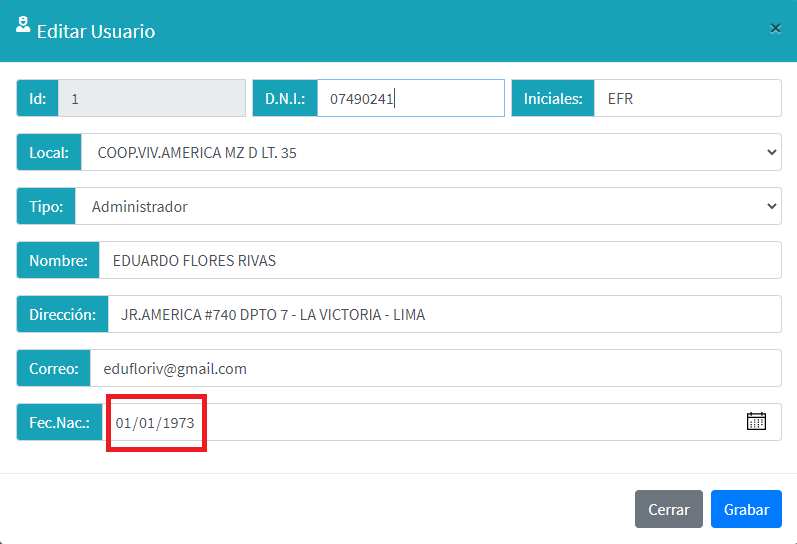Click the Editar Usuario title text
This screenshot has height=544, width=797.
96,31
